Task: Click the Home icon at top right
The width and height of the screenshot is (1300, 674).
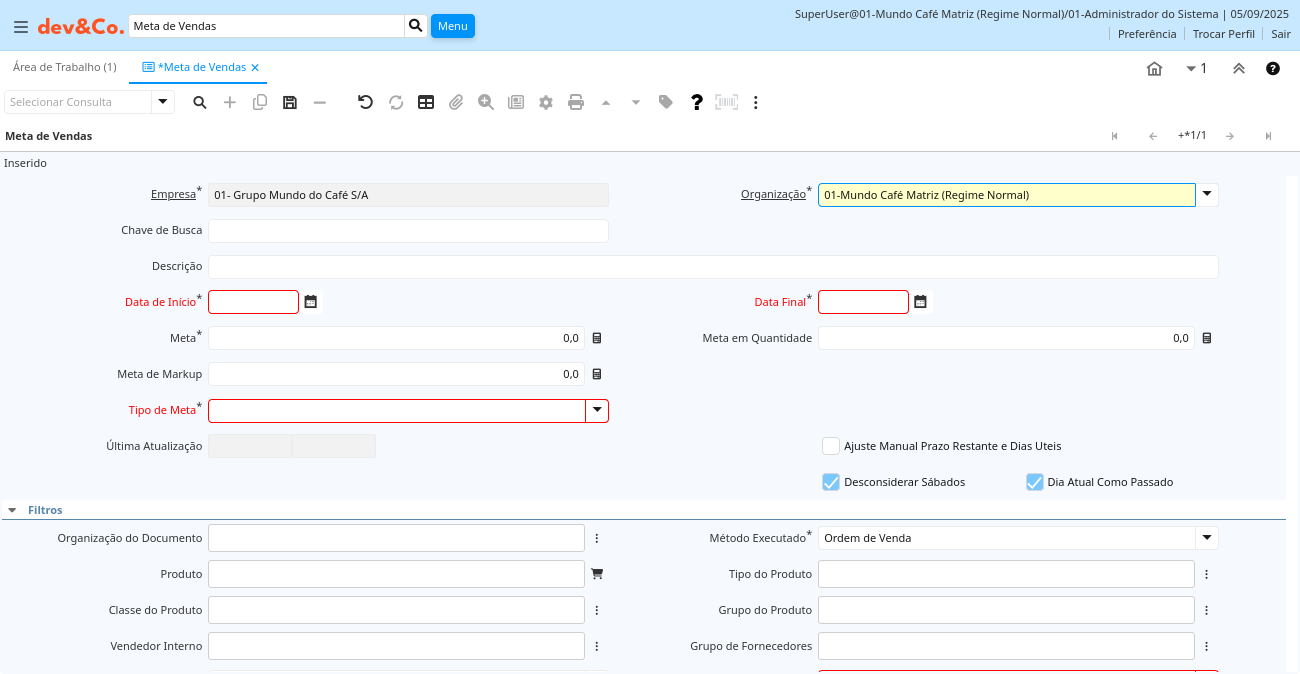Action: tap(1154, 68)
